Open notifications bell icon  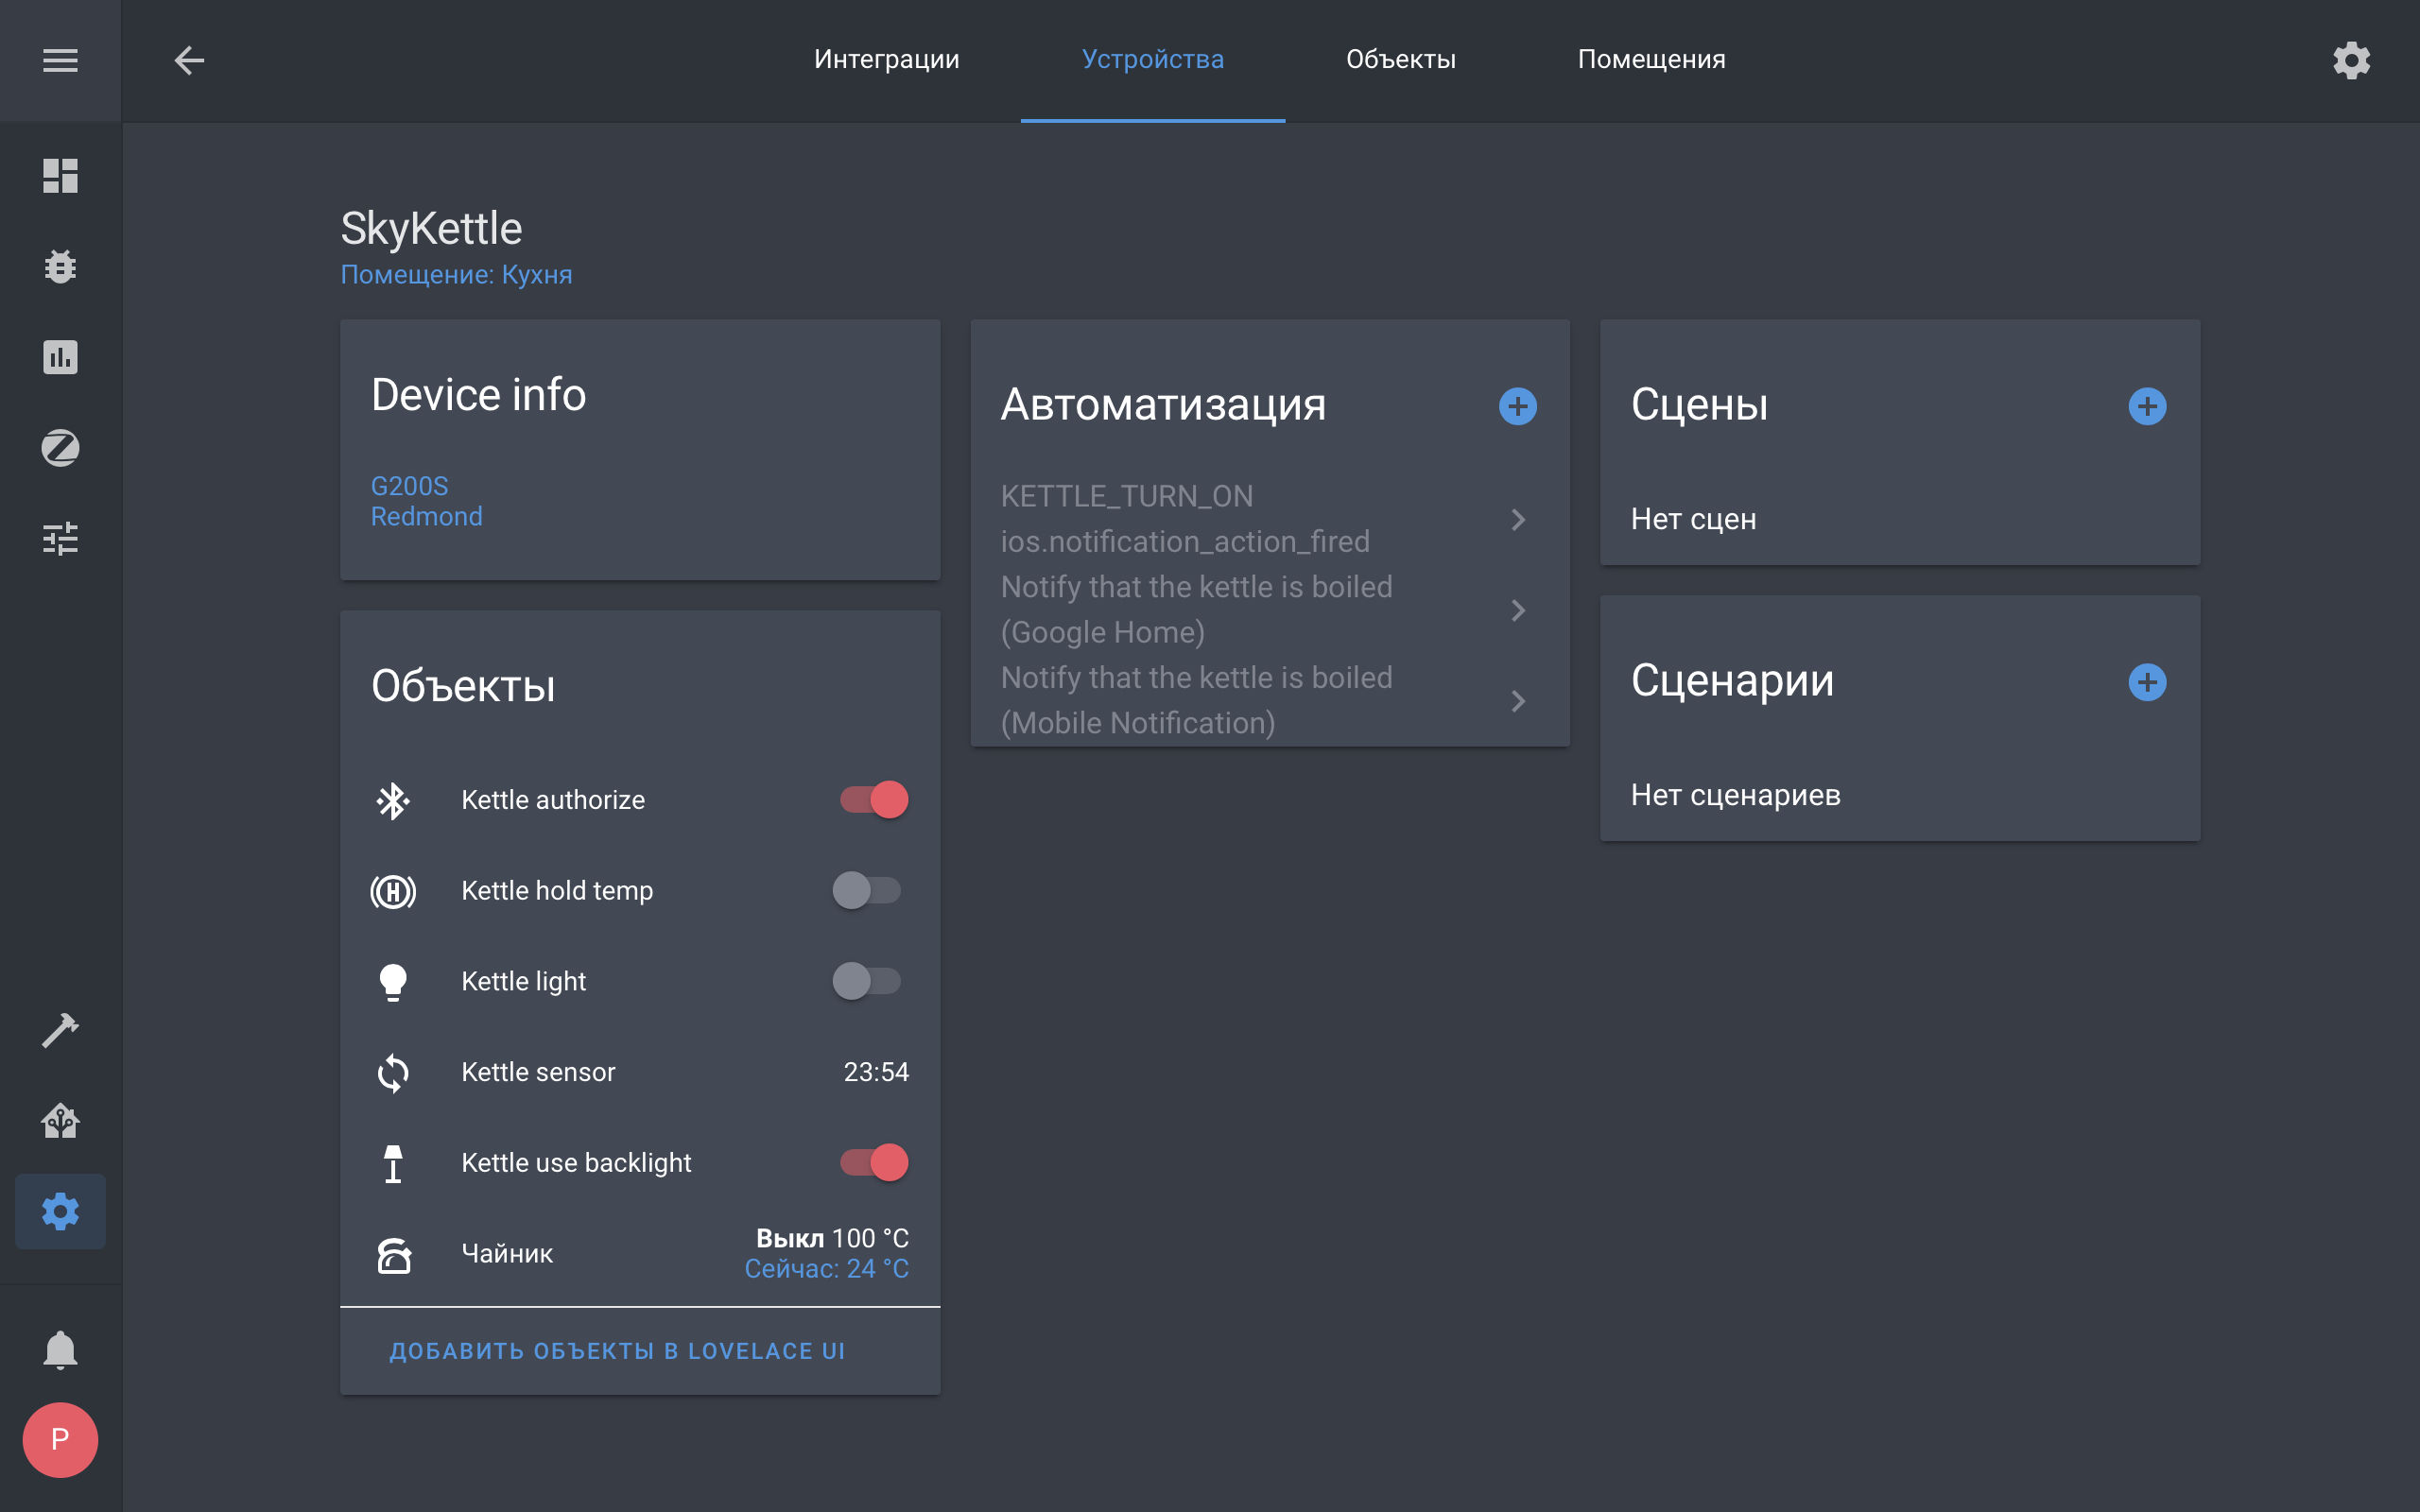[60, 1349]
